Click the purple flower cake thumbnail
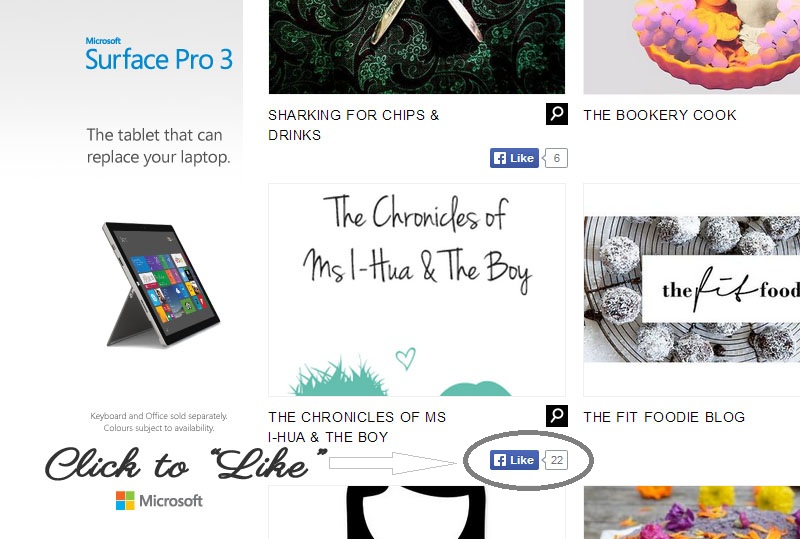Viewport: 800px width, 539px height. 692,512
